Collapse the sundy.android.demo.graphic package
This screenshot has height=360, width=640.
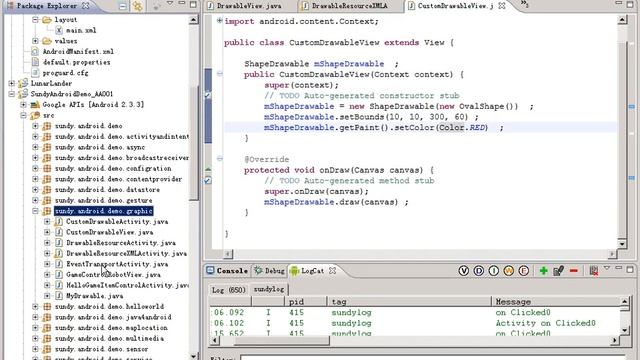tap(35, 211)
